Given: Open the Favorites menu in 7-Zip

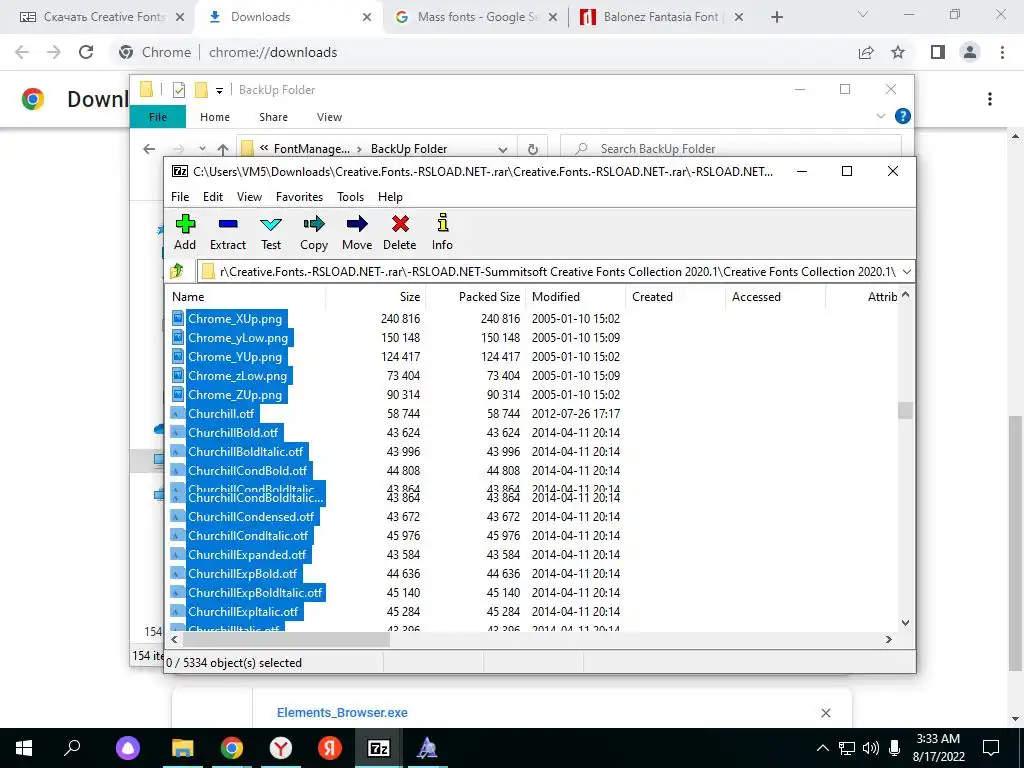Looking at the screenshot, I should coord(299,197).
